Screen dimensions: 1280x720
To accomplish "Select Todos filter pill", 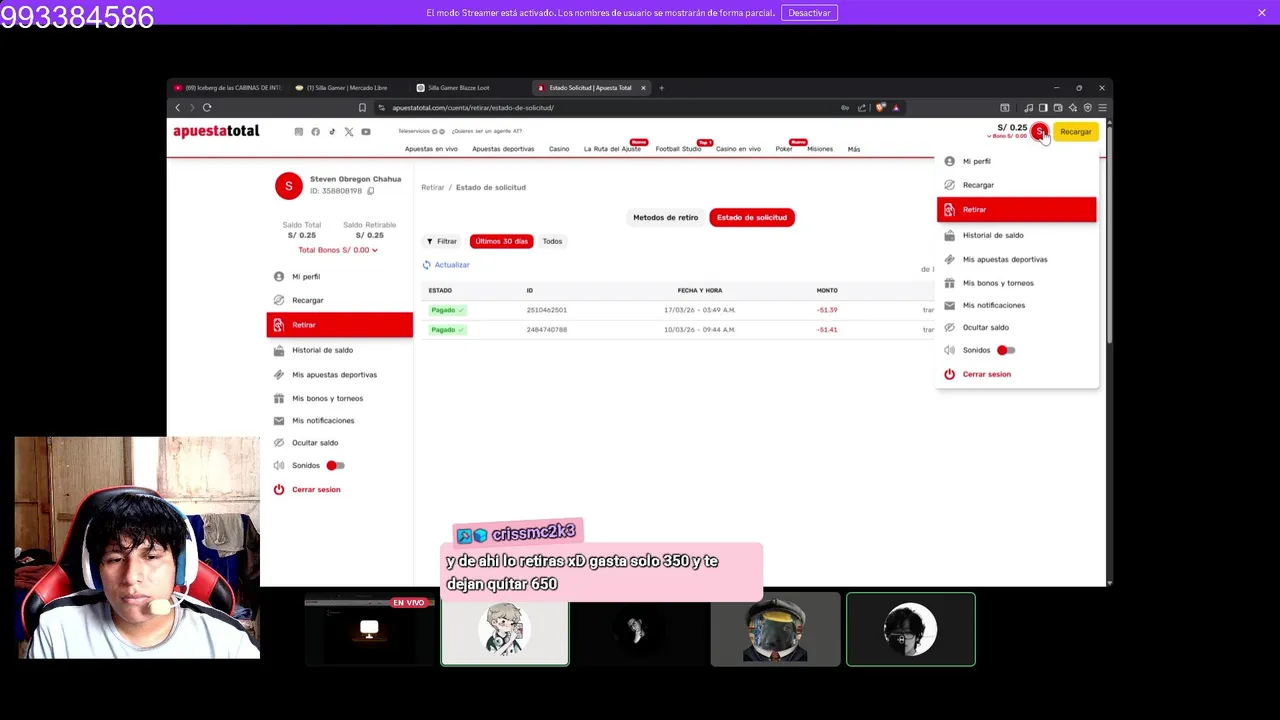I will [552, 241].
